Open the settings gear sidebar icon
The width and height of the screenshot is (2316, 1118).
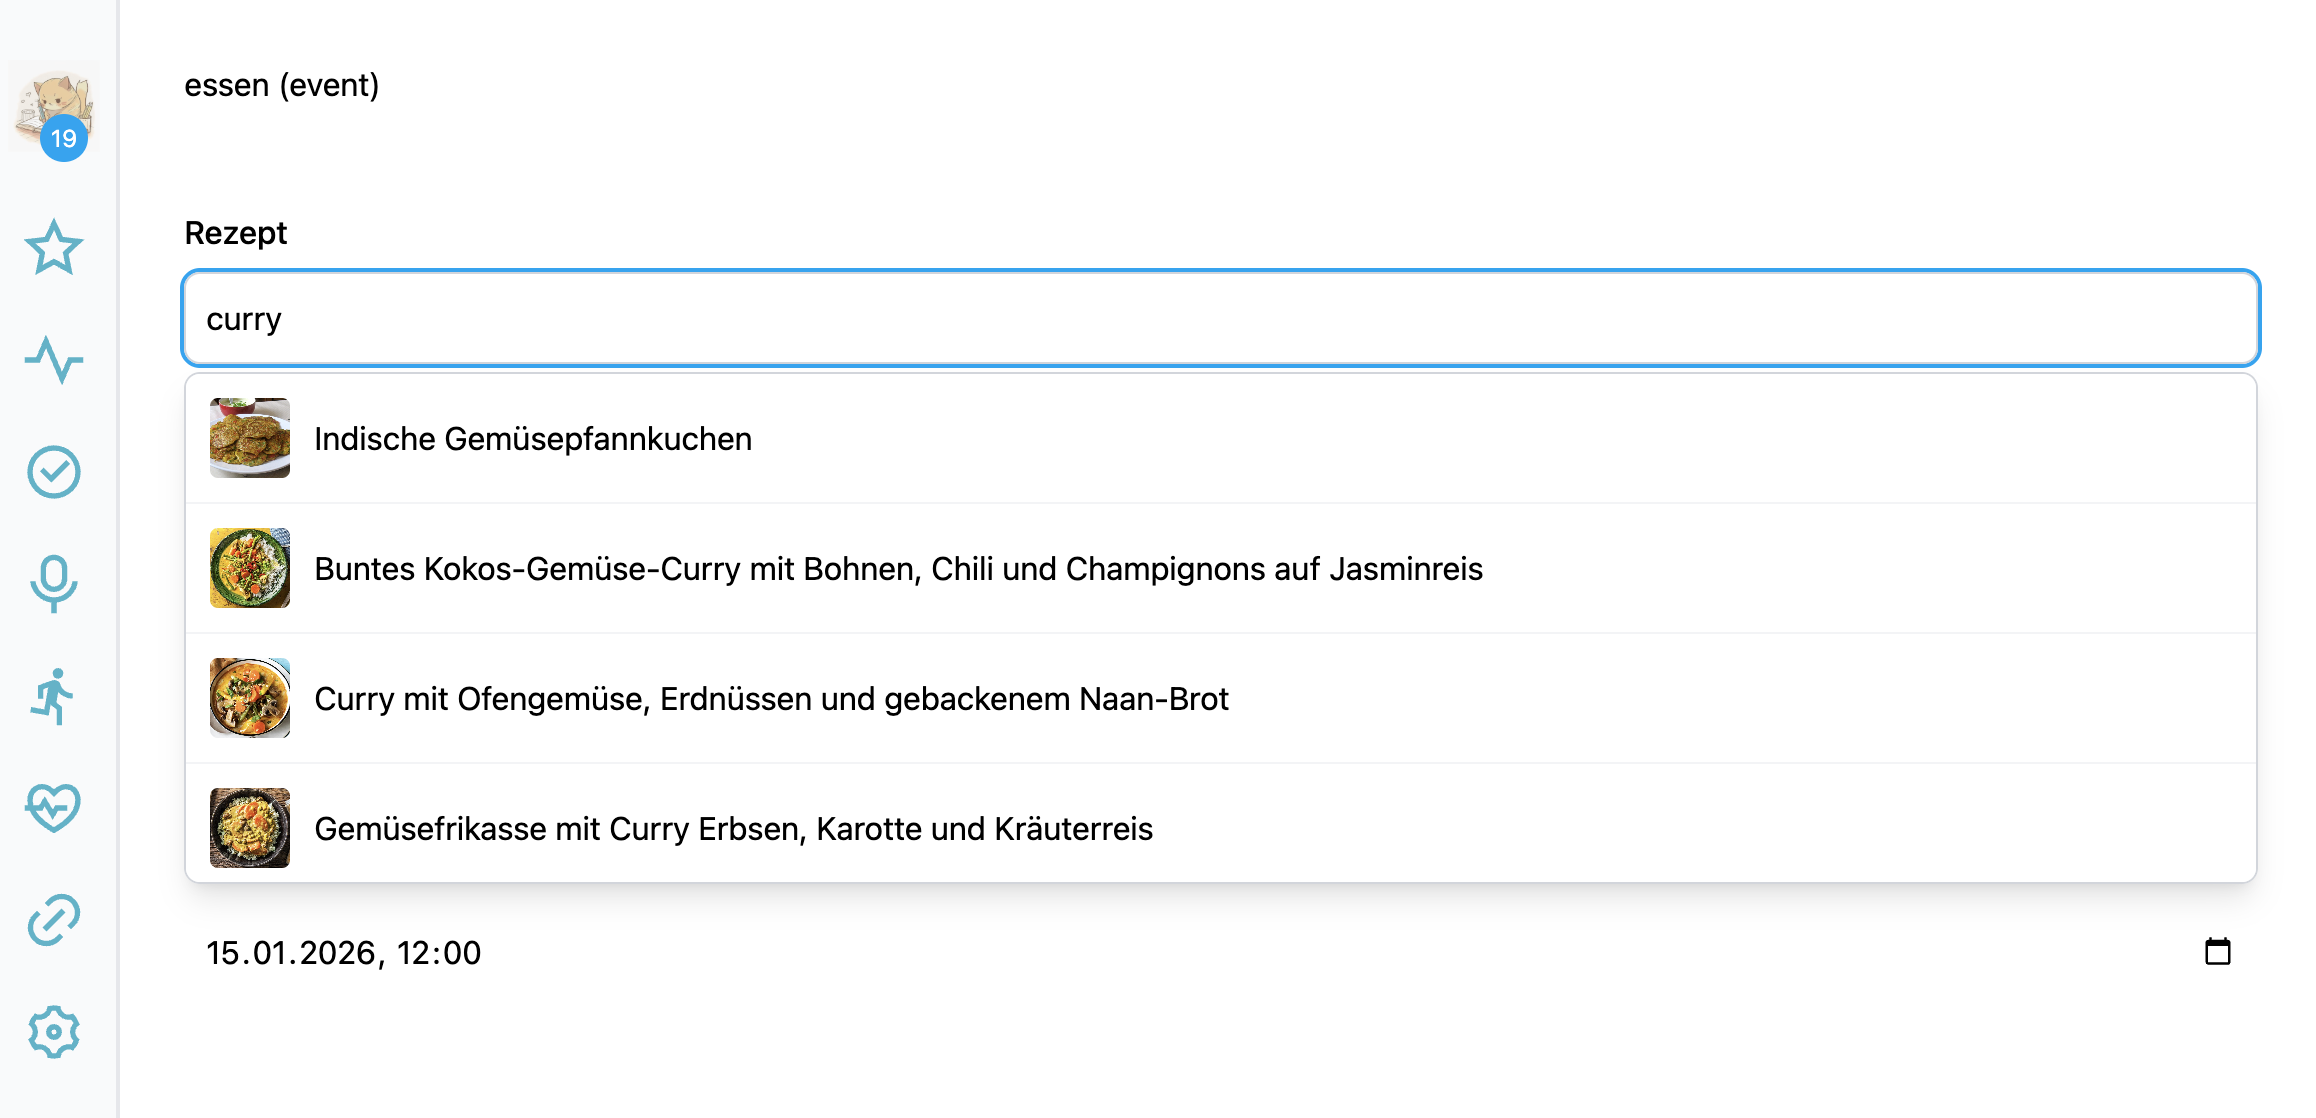click(54, 1032)
